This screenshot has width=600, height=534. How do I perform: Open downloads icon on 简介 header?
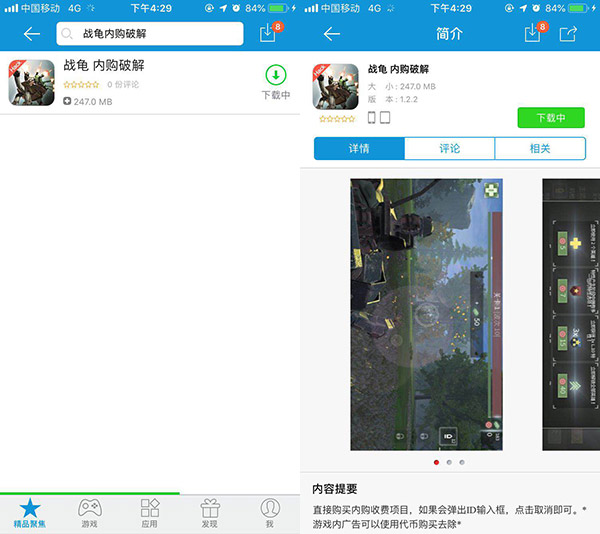[x=532, y=33]
